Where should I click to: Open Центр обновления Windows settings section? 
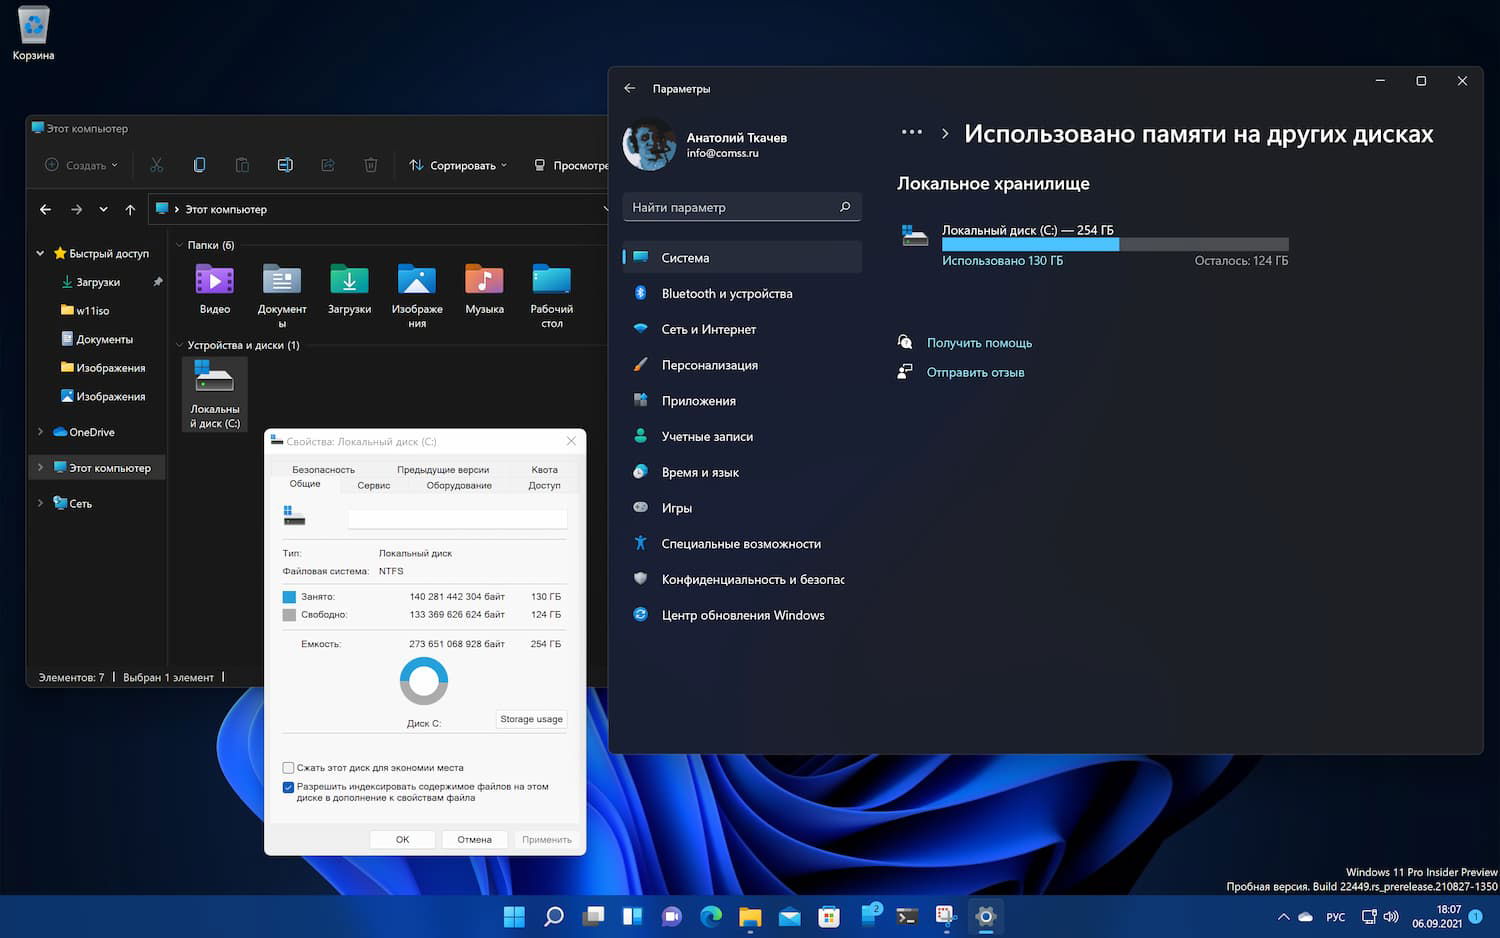(742, 616)
